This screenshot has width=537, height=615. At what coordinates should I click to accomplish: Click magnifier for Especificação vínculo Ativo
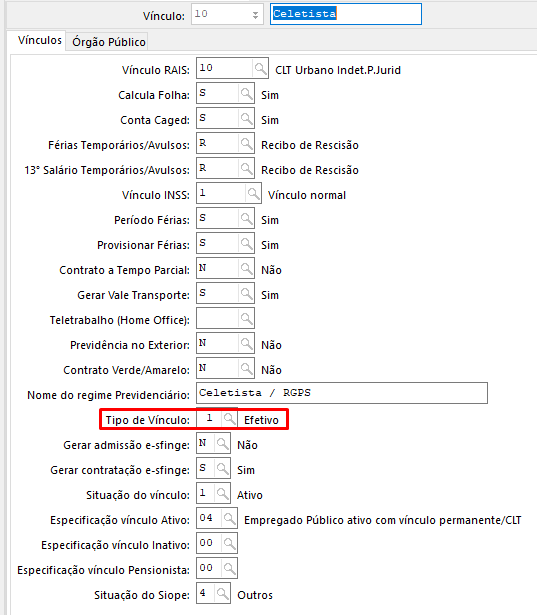[x=229, y=519]
